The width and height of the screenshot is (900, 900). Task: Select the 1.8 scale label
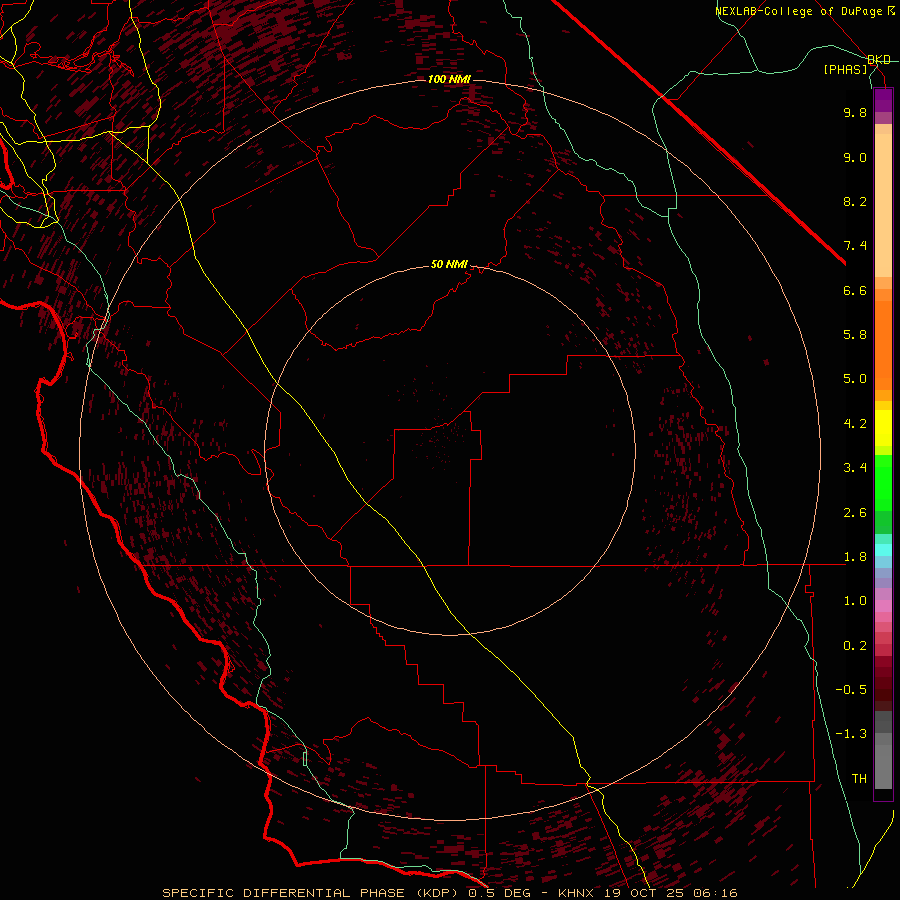point(855,557)
